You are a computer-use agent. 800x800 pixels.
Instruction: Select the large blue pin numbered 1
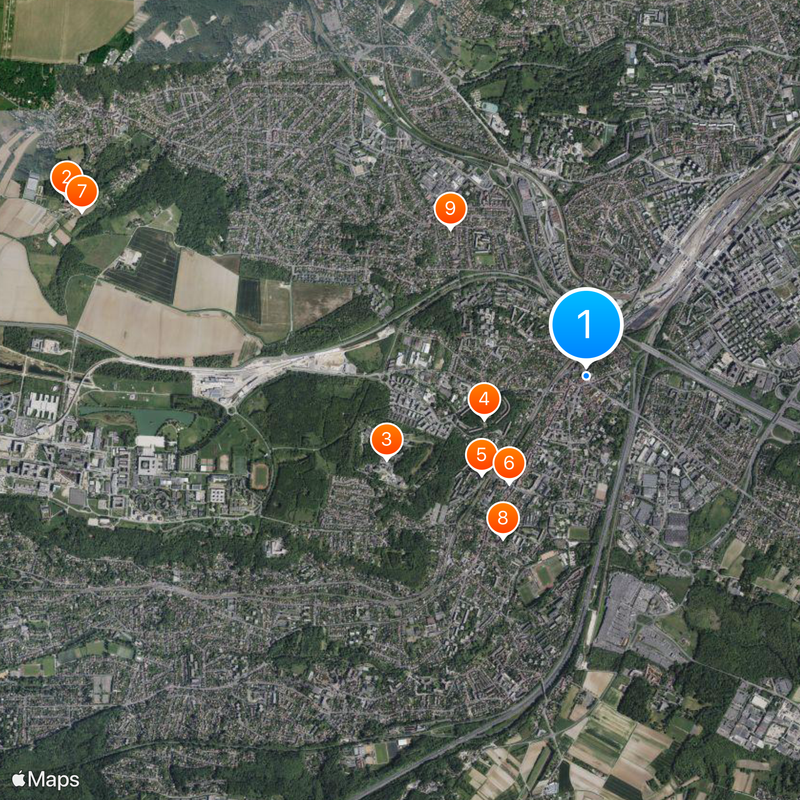point(586,325)
